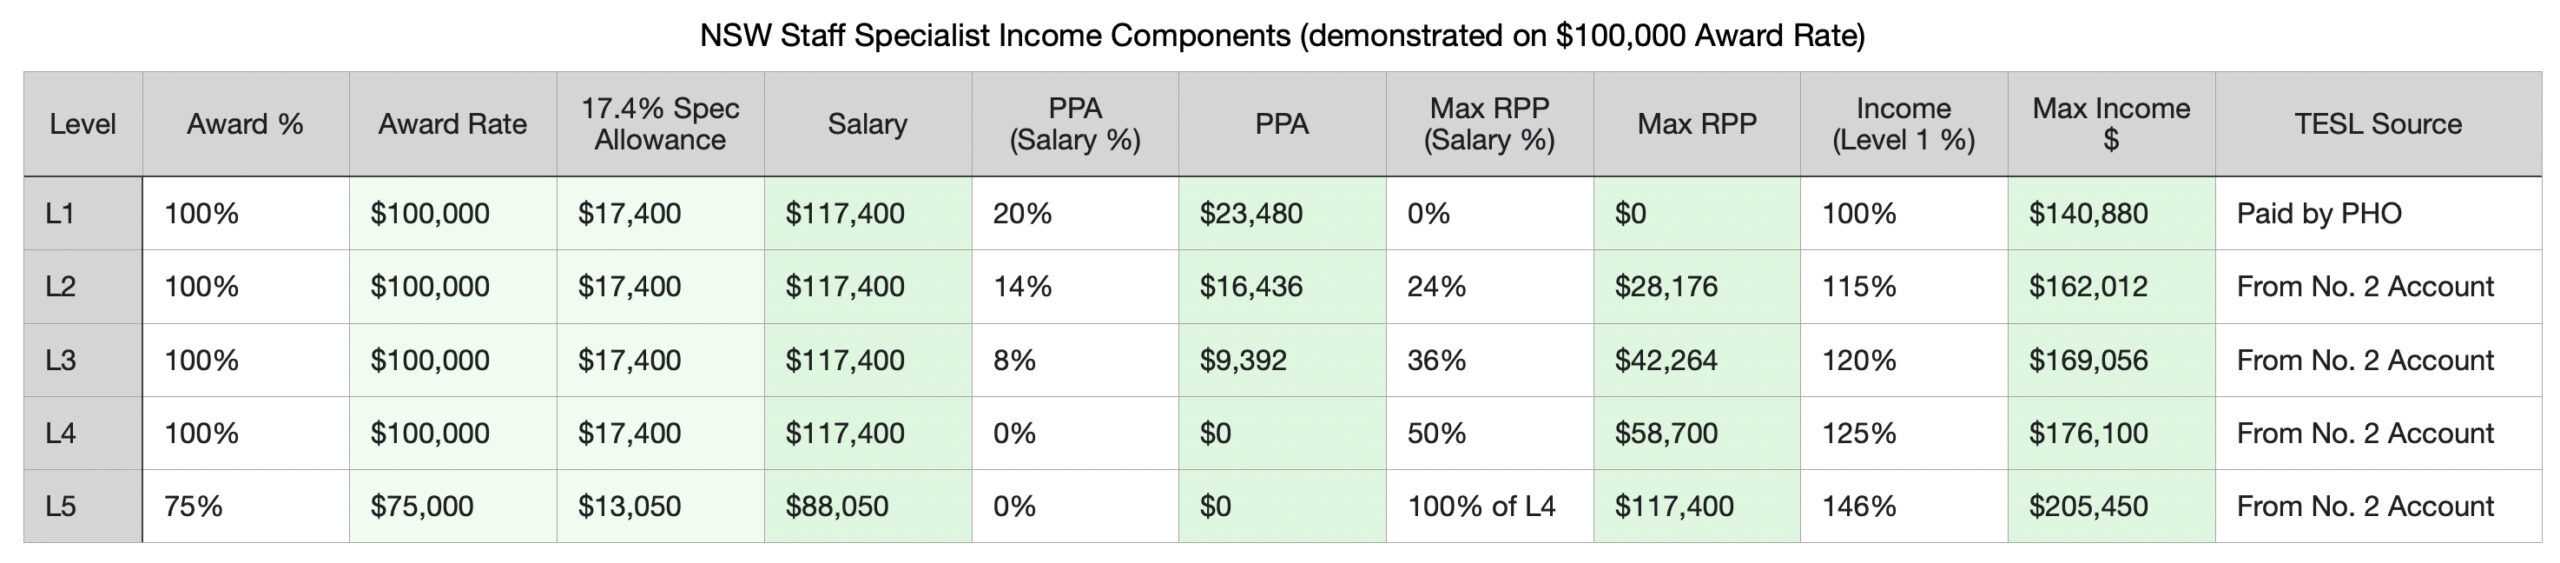Select the 75% award cell
The height and width of the screenshot is (563, 2560).
tap(194, 506)
